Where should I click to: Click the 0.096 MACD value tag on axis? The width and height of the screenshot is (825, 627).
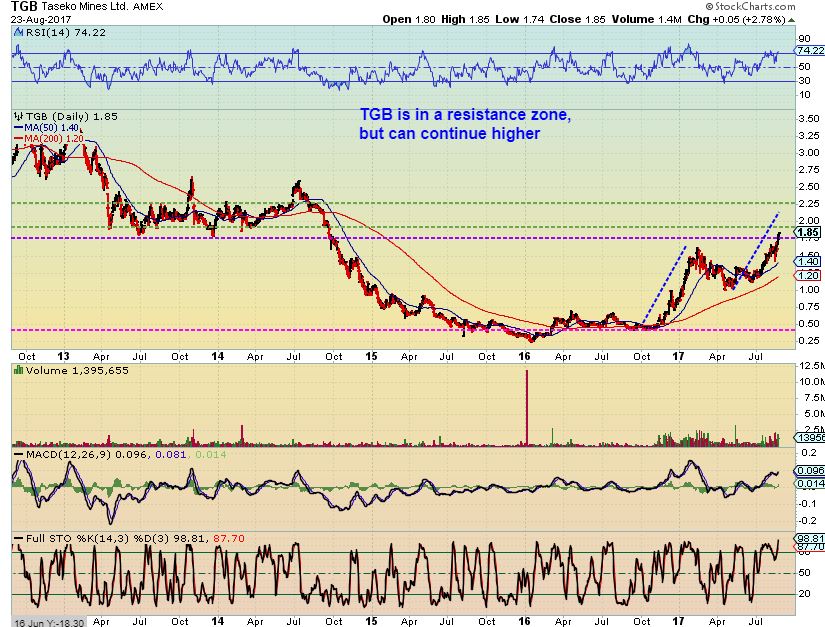coord(810,471)
